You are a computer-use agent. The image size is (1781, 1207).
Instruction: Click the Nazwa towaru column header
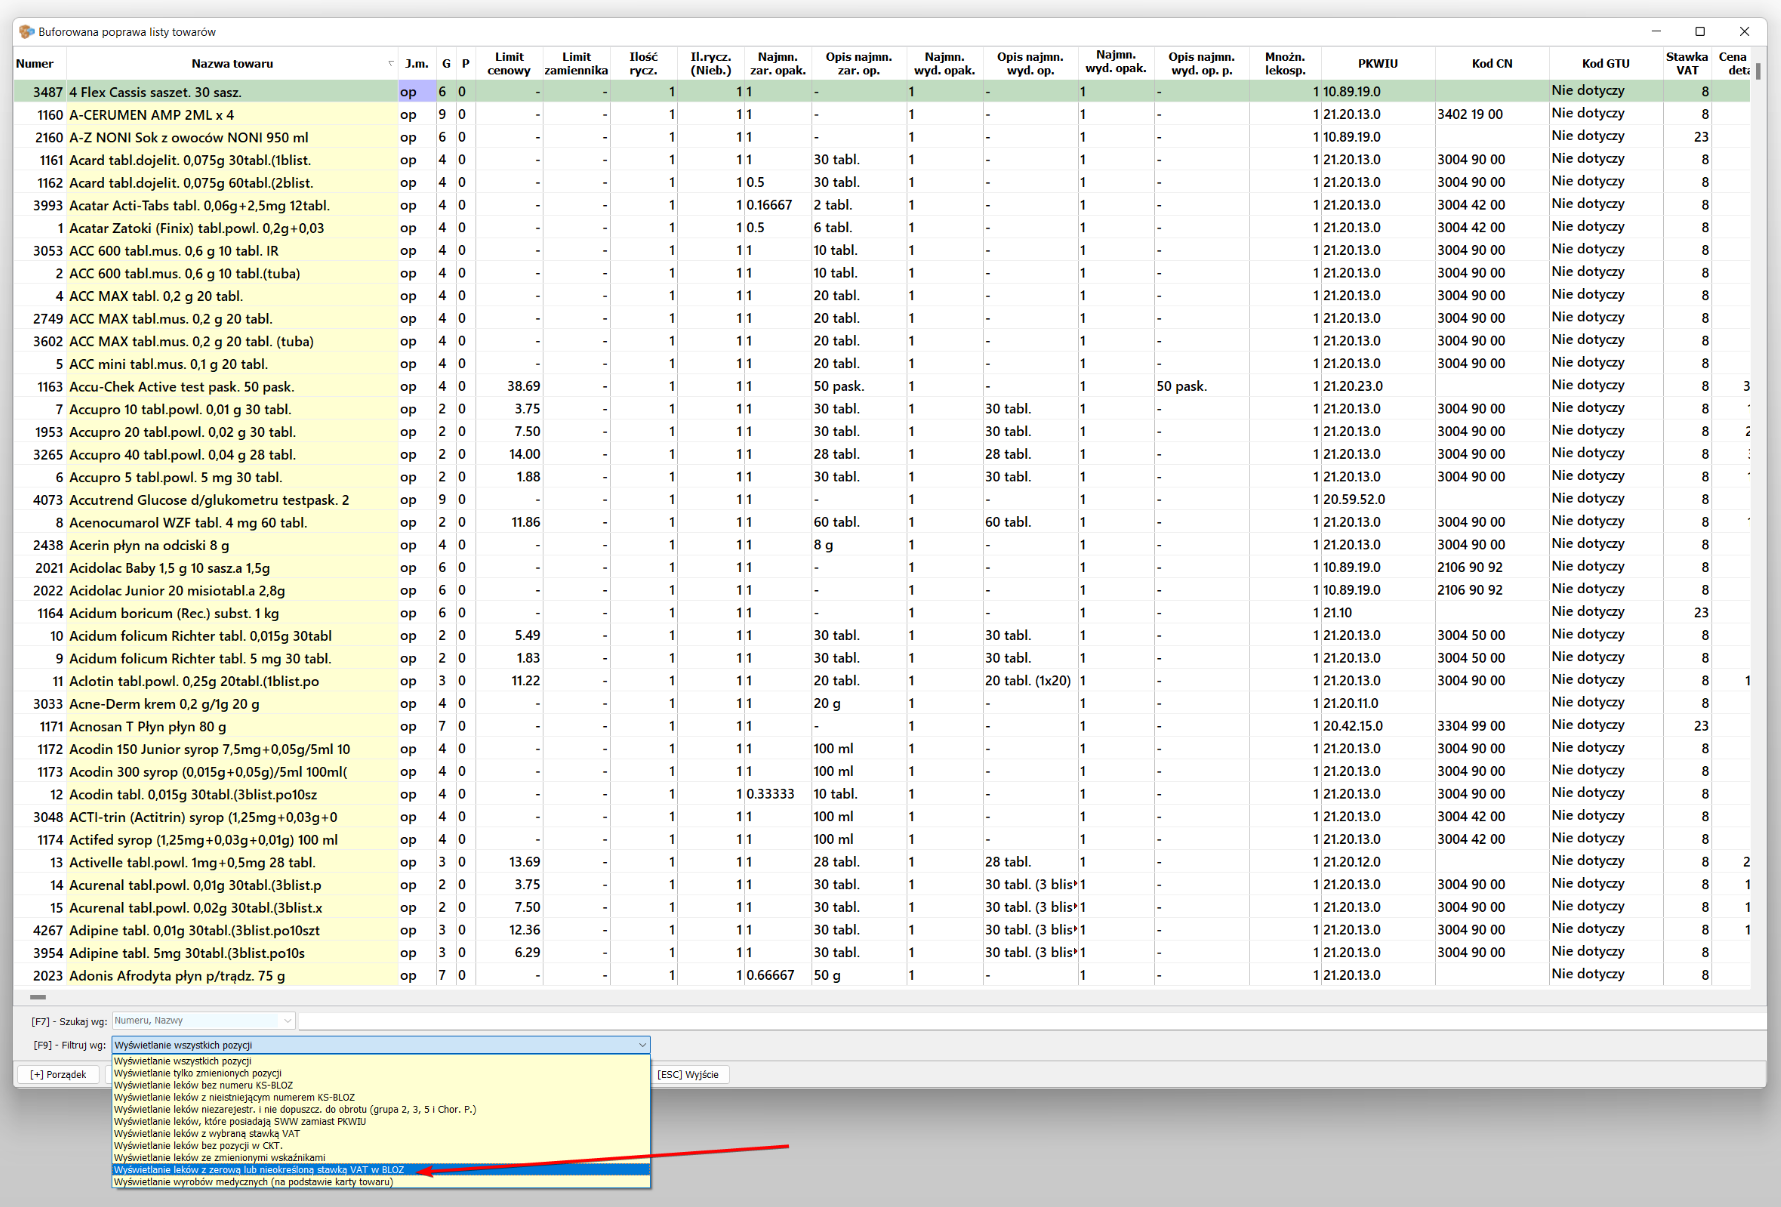point(232,64)
